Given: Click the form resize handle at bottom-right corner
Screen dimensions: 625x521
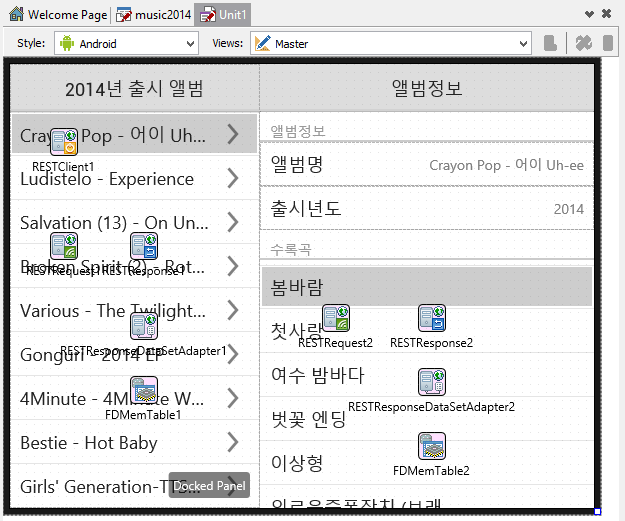Looking at the screenshot, I should (x=597, y=511).
